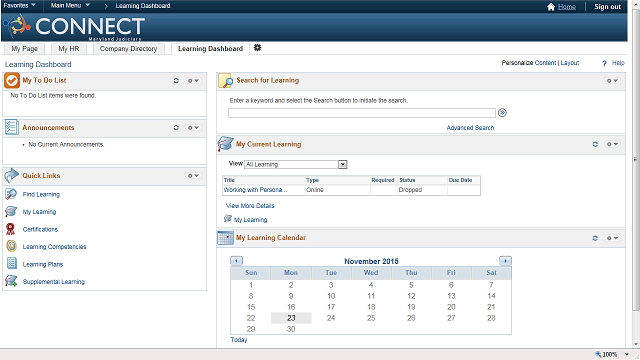Switch to the Company Directory tab
The image size is (640, 360).
coord(129,49)
